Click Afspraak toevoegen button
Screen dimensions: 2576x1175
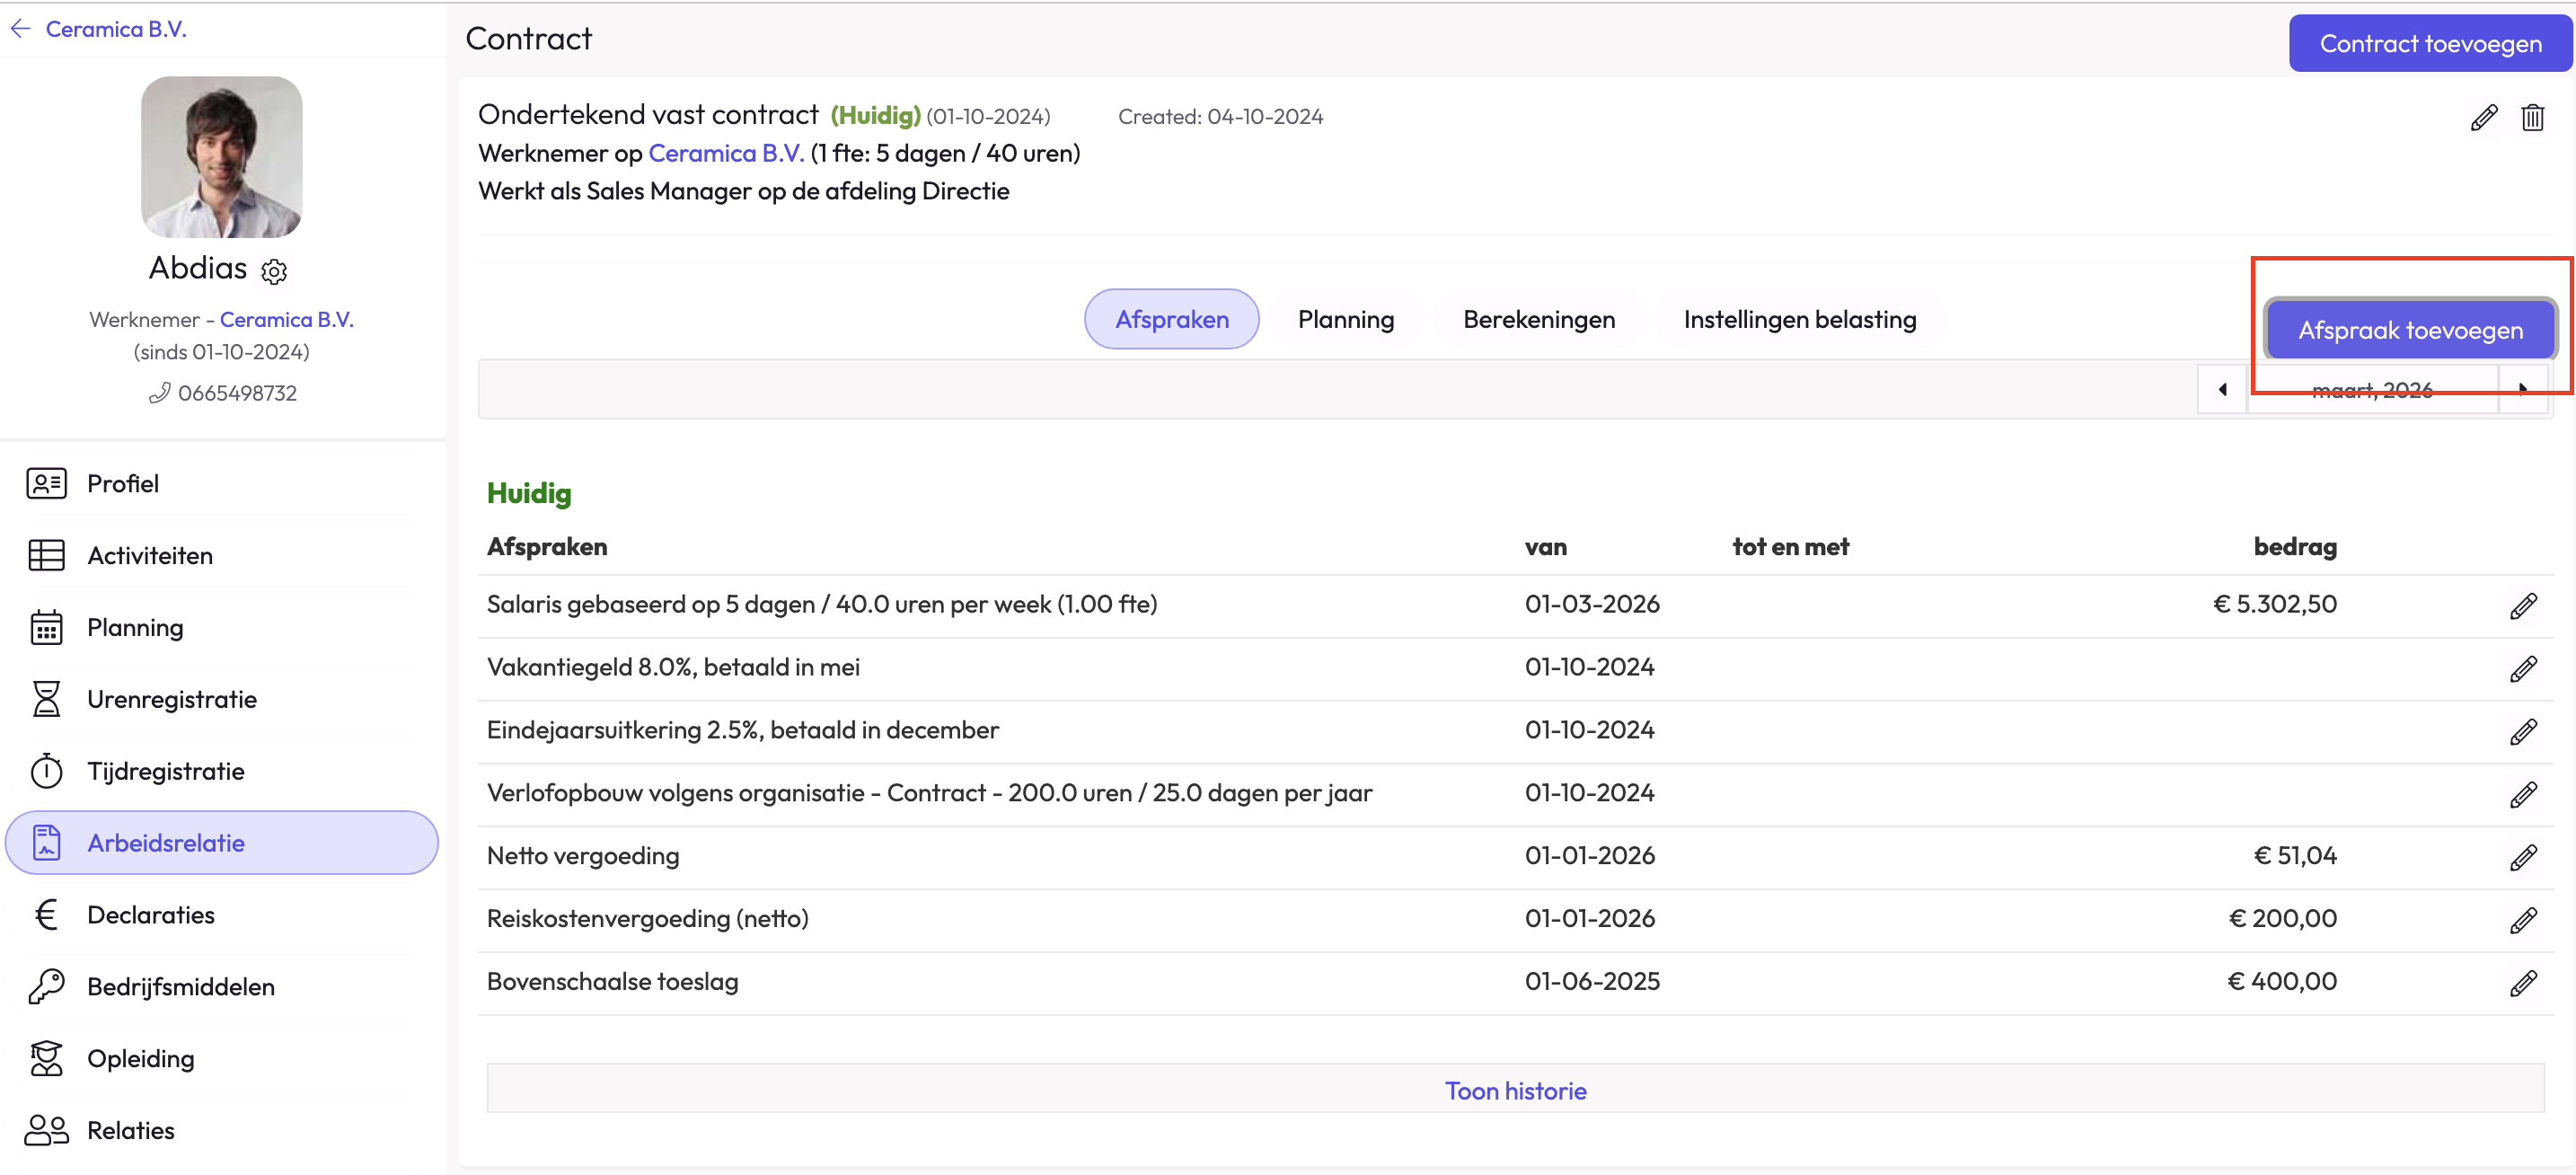tap(2409, 330)
